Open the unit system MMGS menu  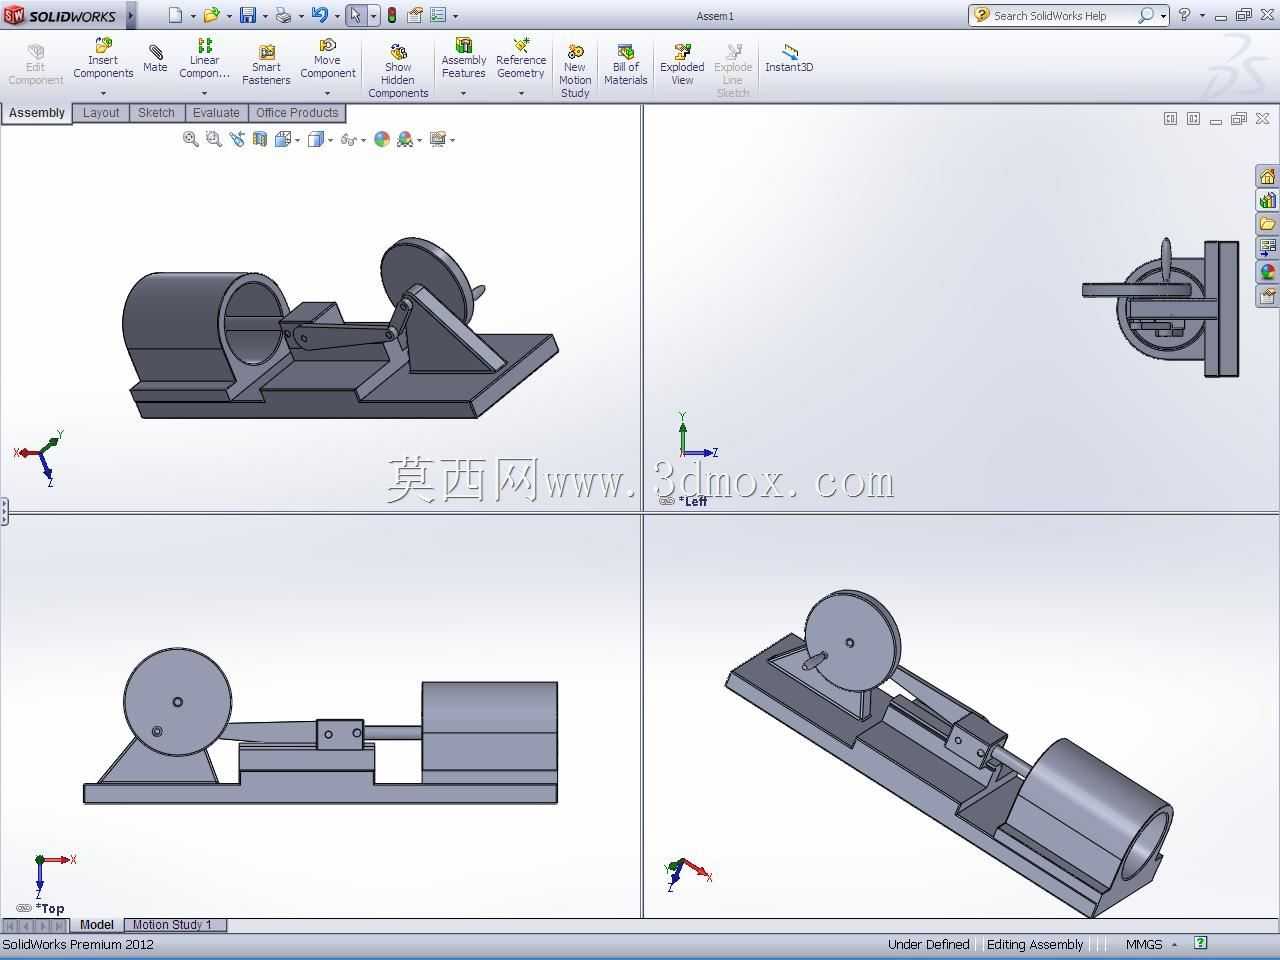(1151, 944)
